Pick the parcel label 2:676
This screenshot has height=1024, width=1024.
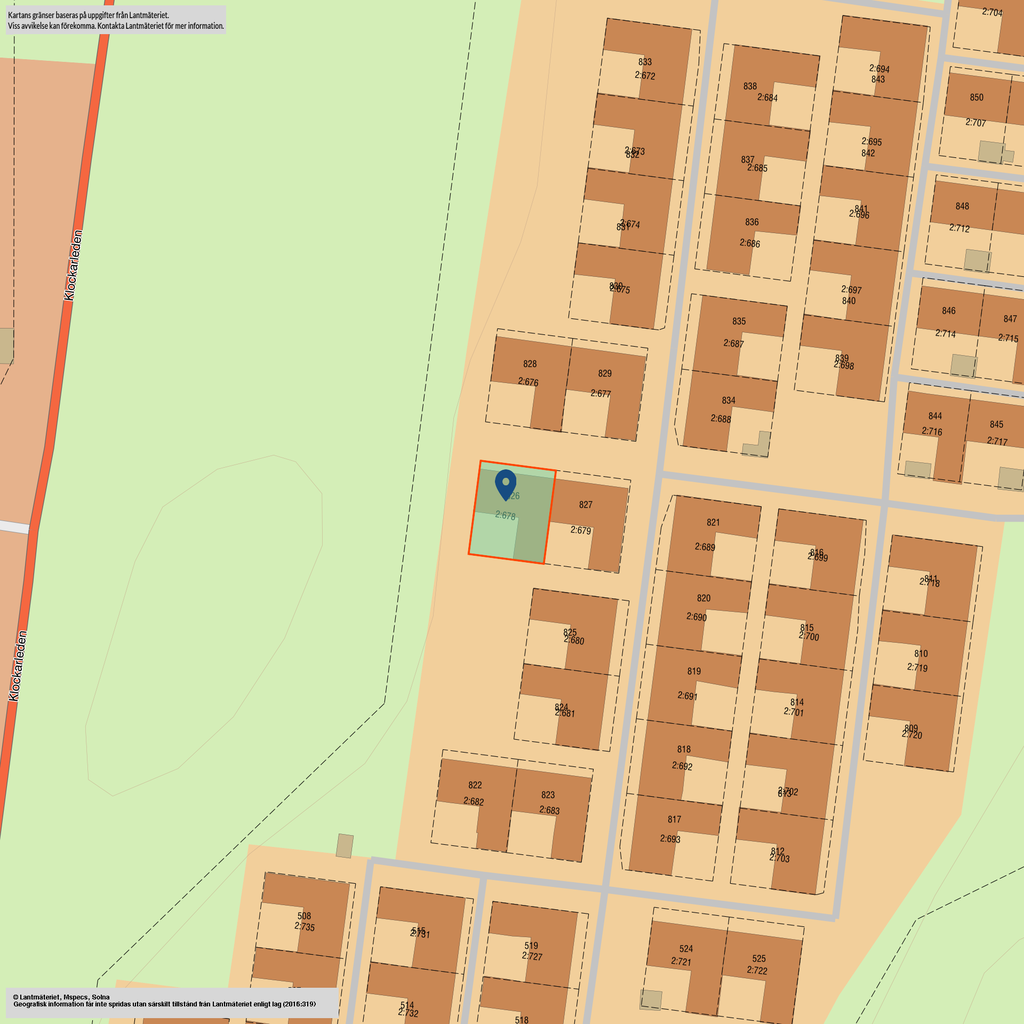pos(528,381)
